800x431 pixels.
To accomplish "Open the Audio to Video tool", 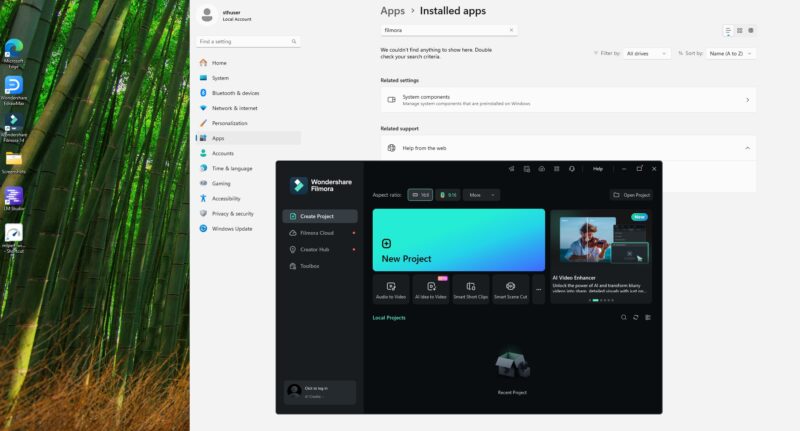I will (391, 289).
